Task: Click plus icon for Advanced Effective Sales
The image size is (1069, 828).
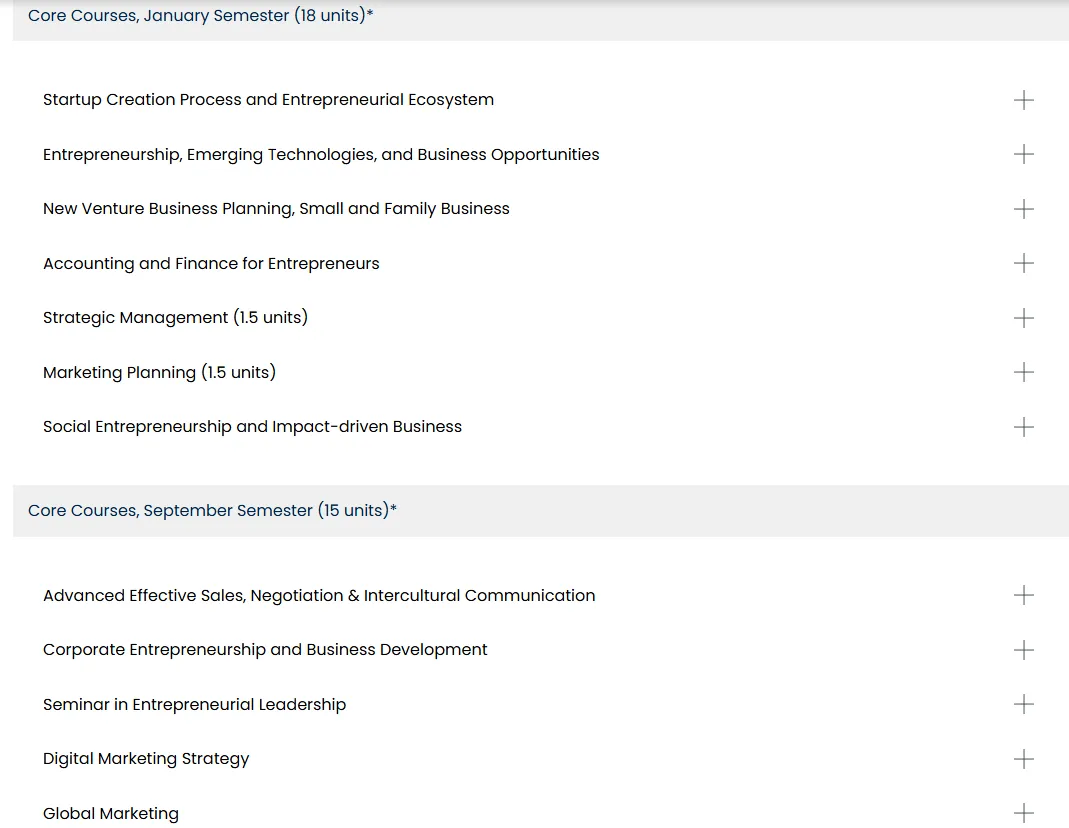Action: [1023, 595]
